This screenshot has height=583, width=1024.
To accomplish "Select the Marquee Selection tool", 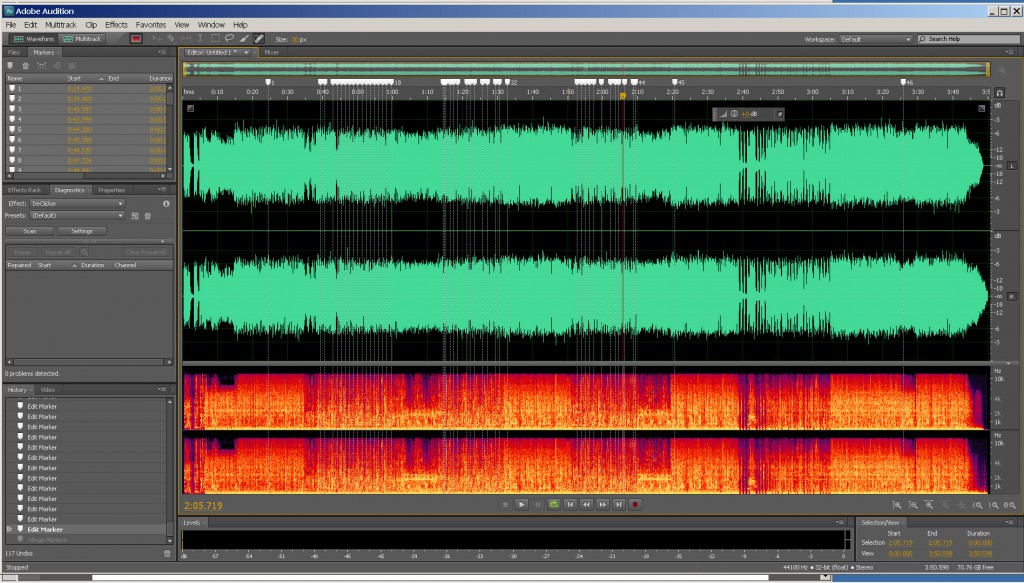I will [215, 39].
